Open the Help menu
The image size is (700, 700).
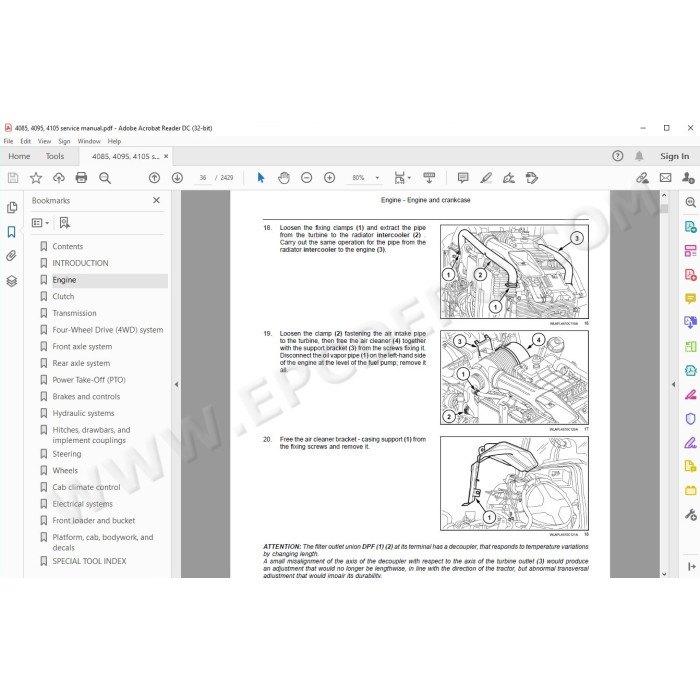point(114,141)
